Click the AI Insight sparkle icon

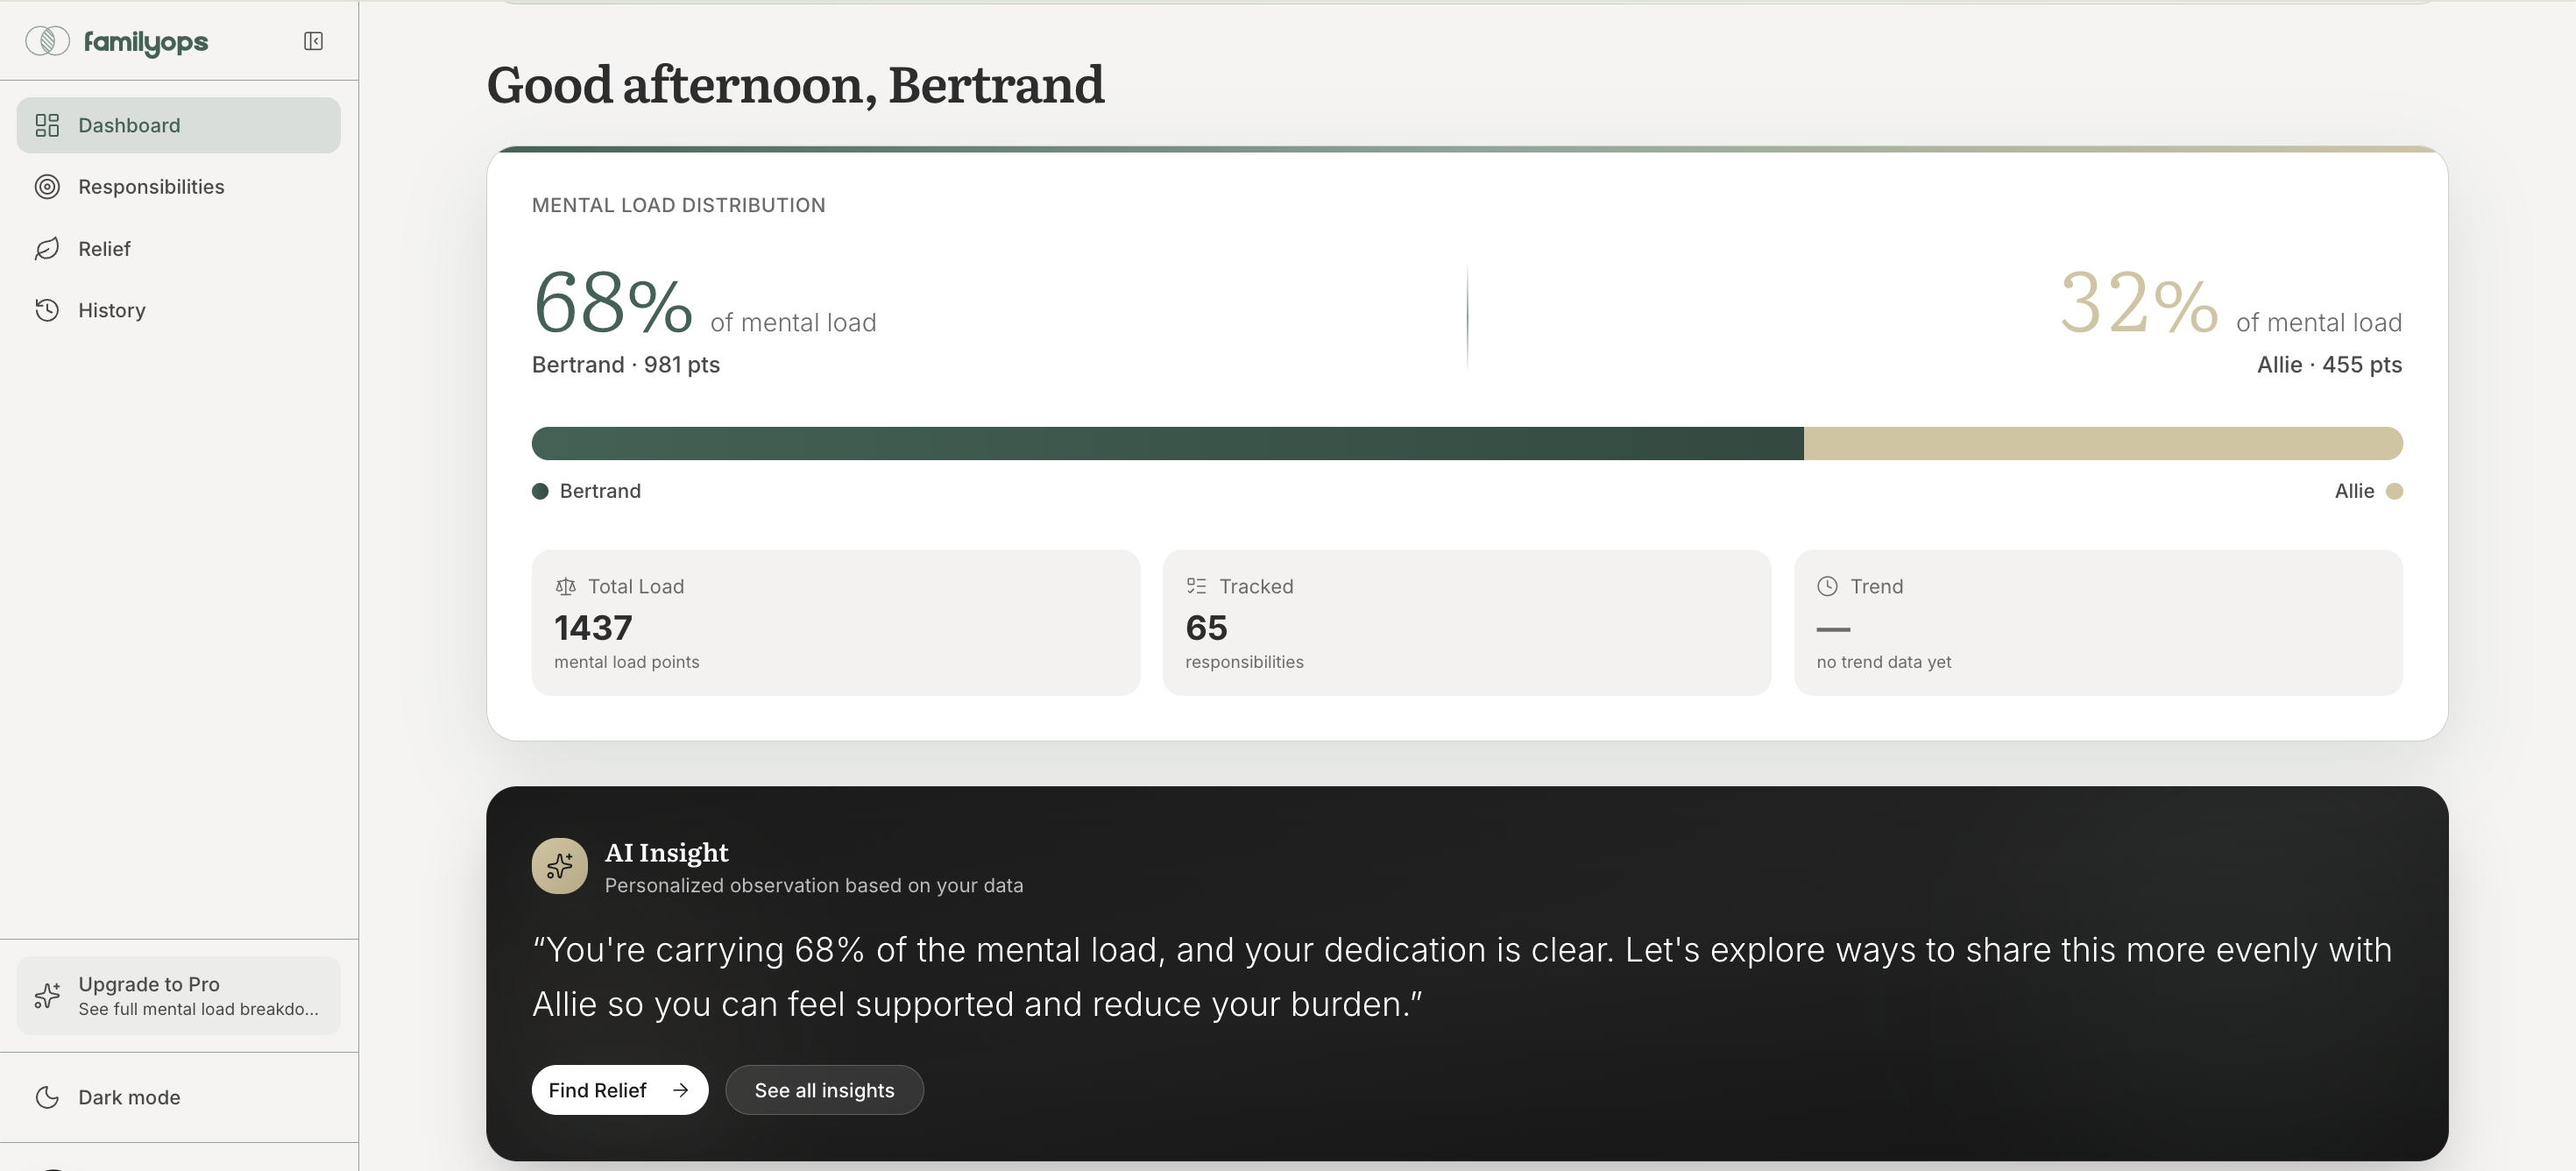(559, 866)
